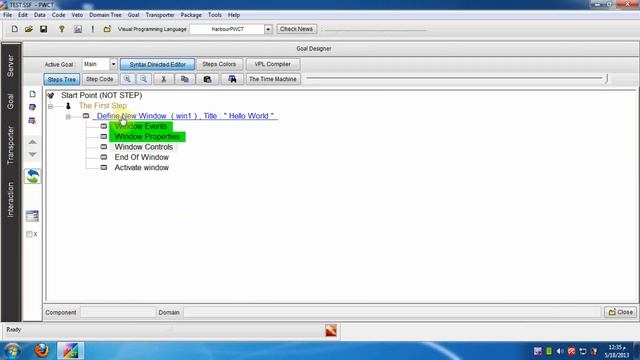
Task: Click the chart picture icon in the main toolbar
Action: pyautogui.click(x=78, y=29)
